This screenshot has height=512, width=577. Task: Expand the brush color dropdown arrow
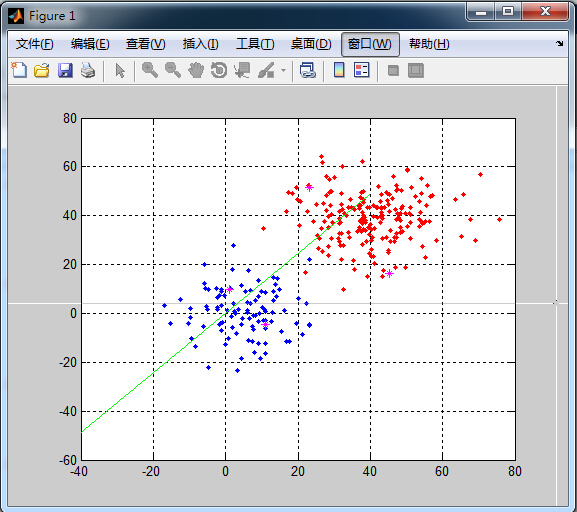click(x=283, y=70)
